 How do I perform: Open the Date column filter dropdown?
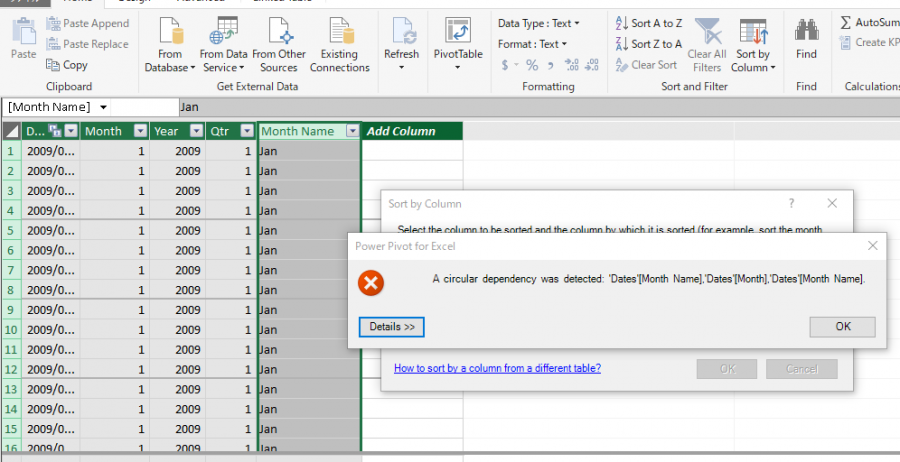71,131
